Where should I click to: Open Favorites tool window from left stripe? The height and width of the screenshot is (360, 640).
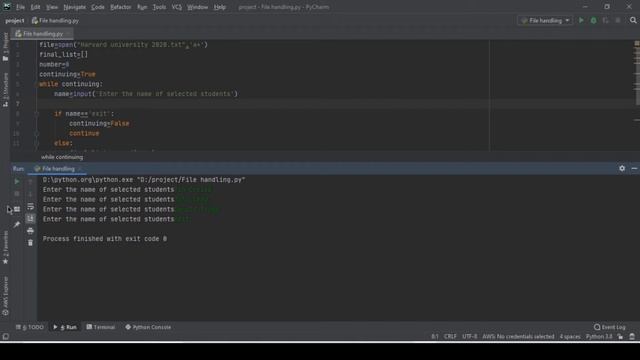click(x=5, y=248)
